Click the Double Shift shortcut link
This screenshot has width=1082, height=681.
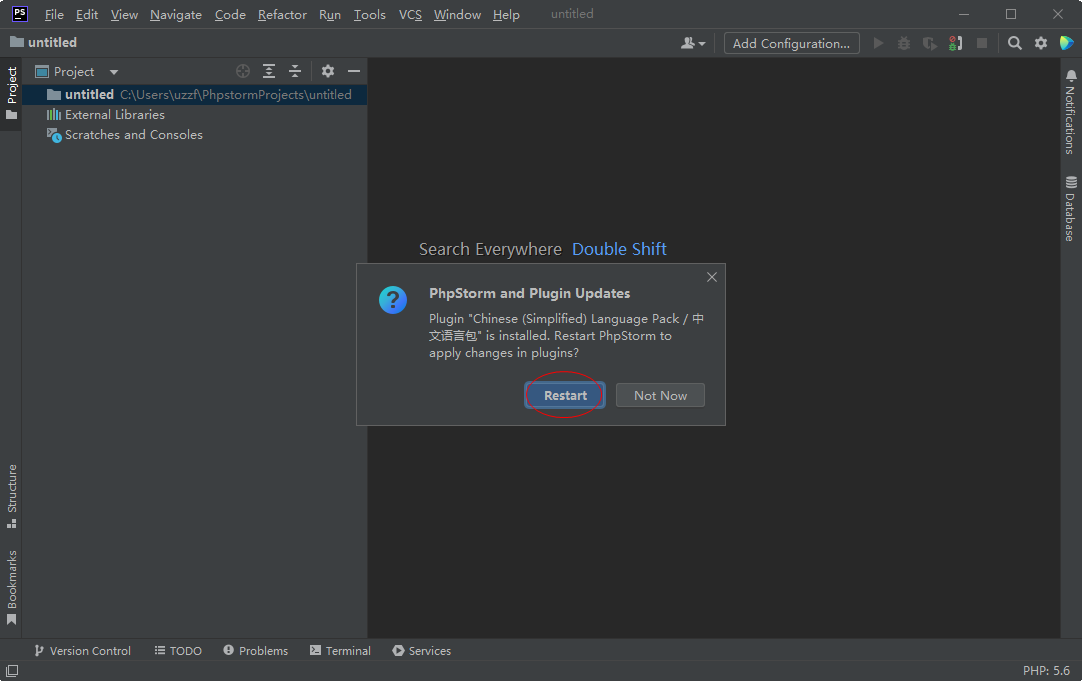click(x=619, y=249)
